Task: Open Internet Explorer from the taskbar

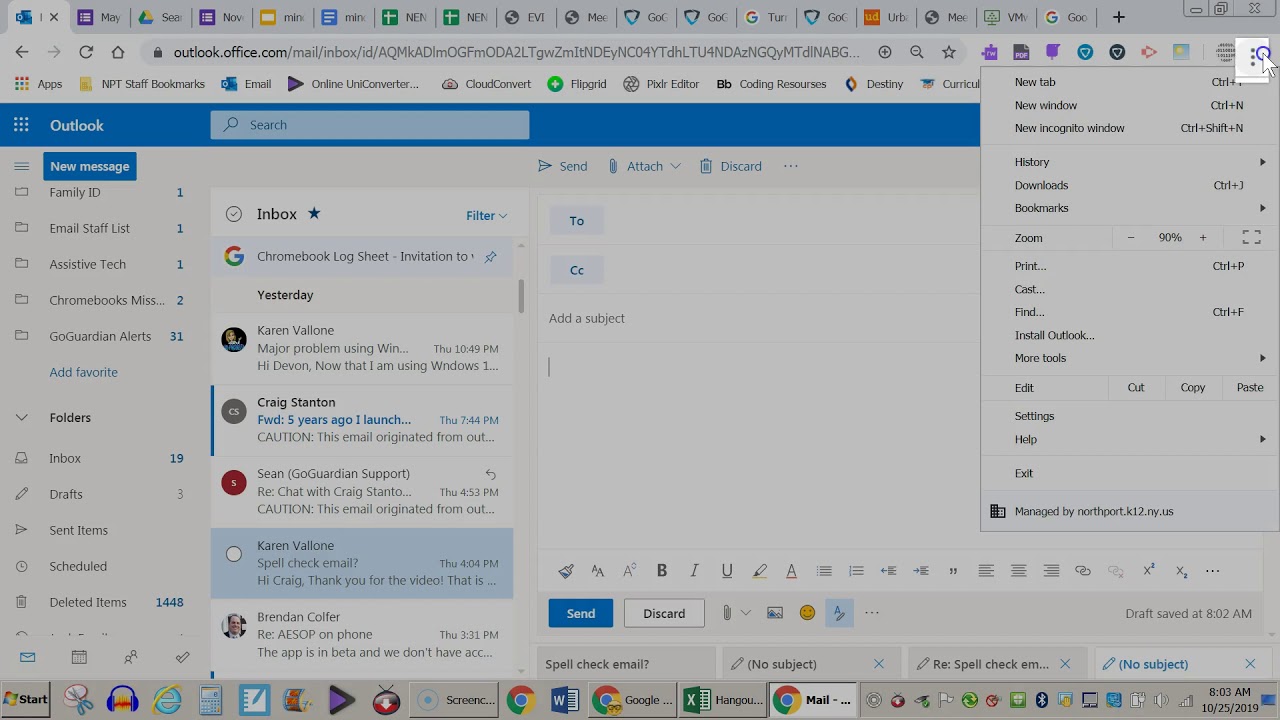Action: coord(167,700)
